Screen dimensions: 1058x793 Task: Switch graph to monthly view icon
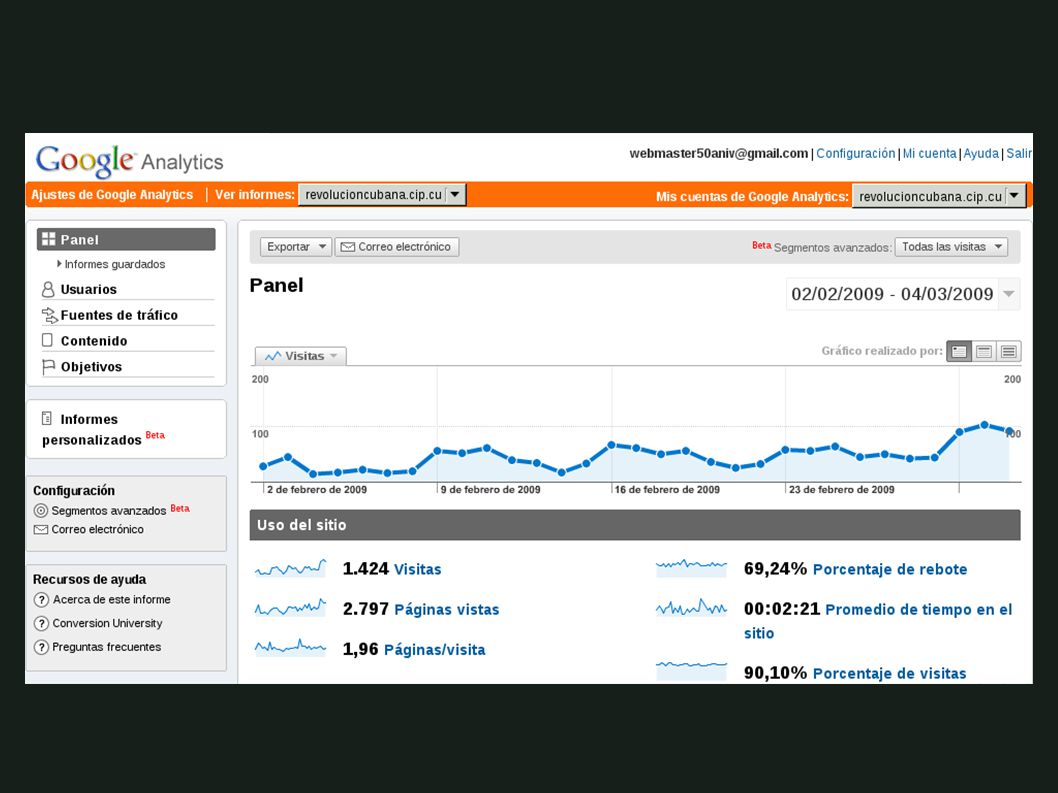pos(1009,351)
